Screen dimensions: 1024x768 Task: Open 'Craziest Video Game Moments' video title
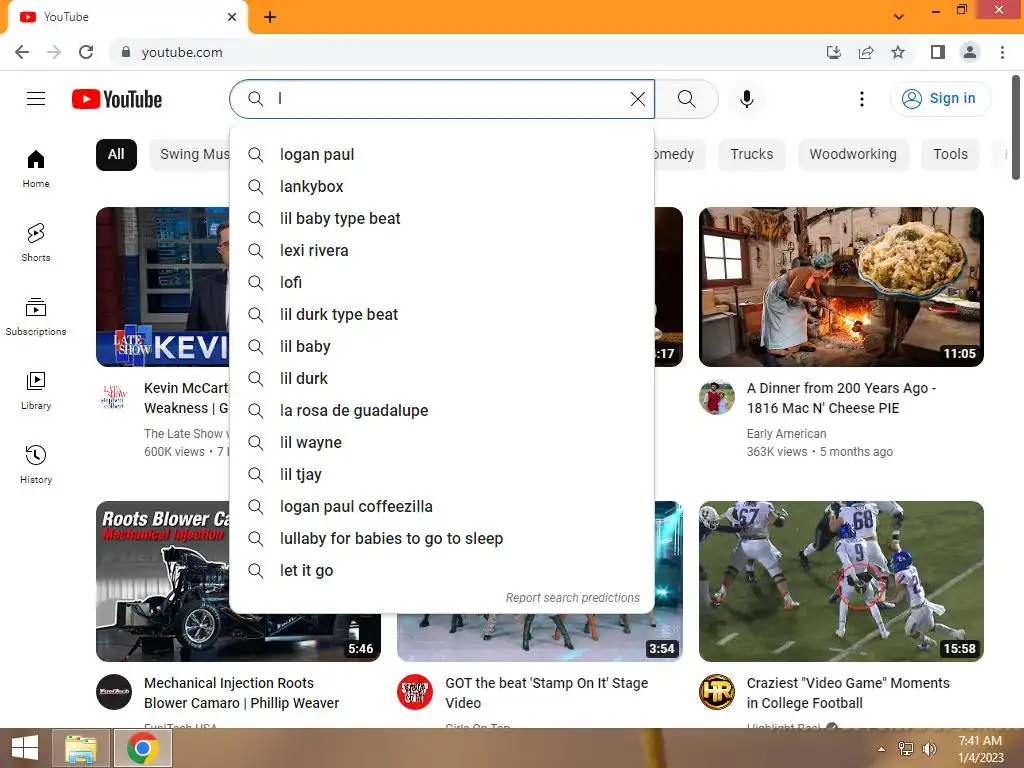pos(848,693)
